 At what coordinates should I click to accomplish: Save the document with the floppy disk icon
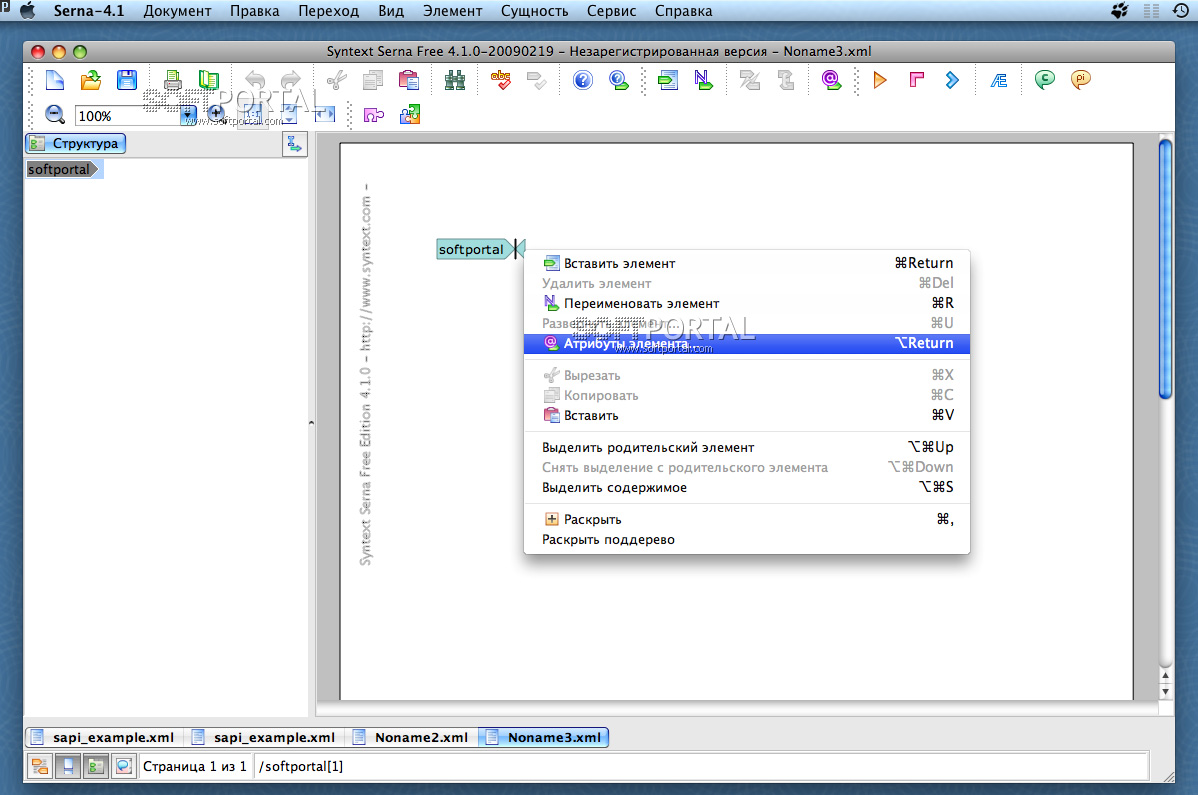(127, 79)
